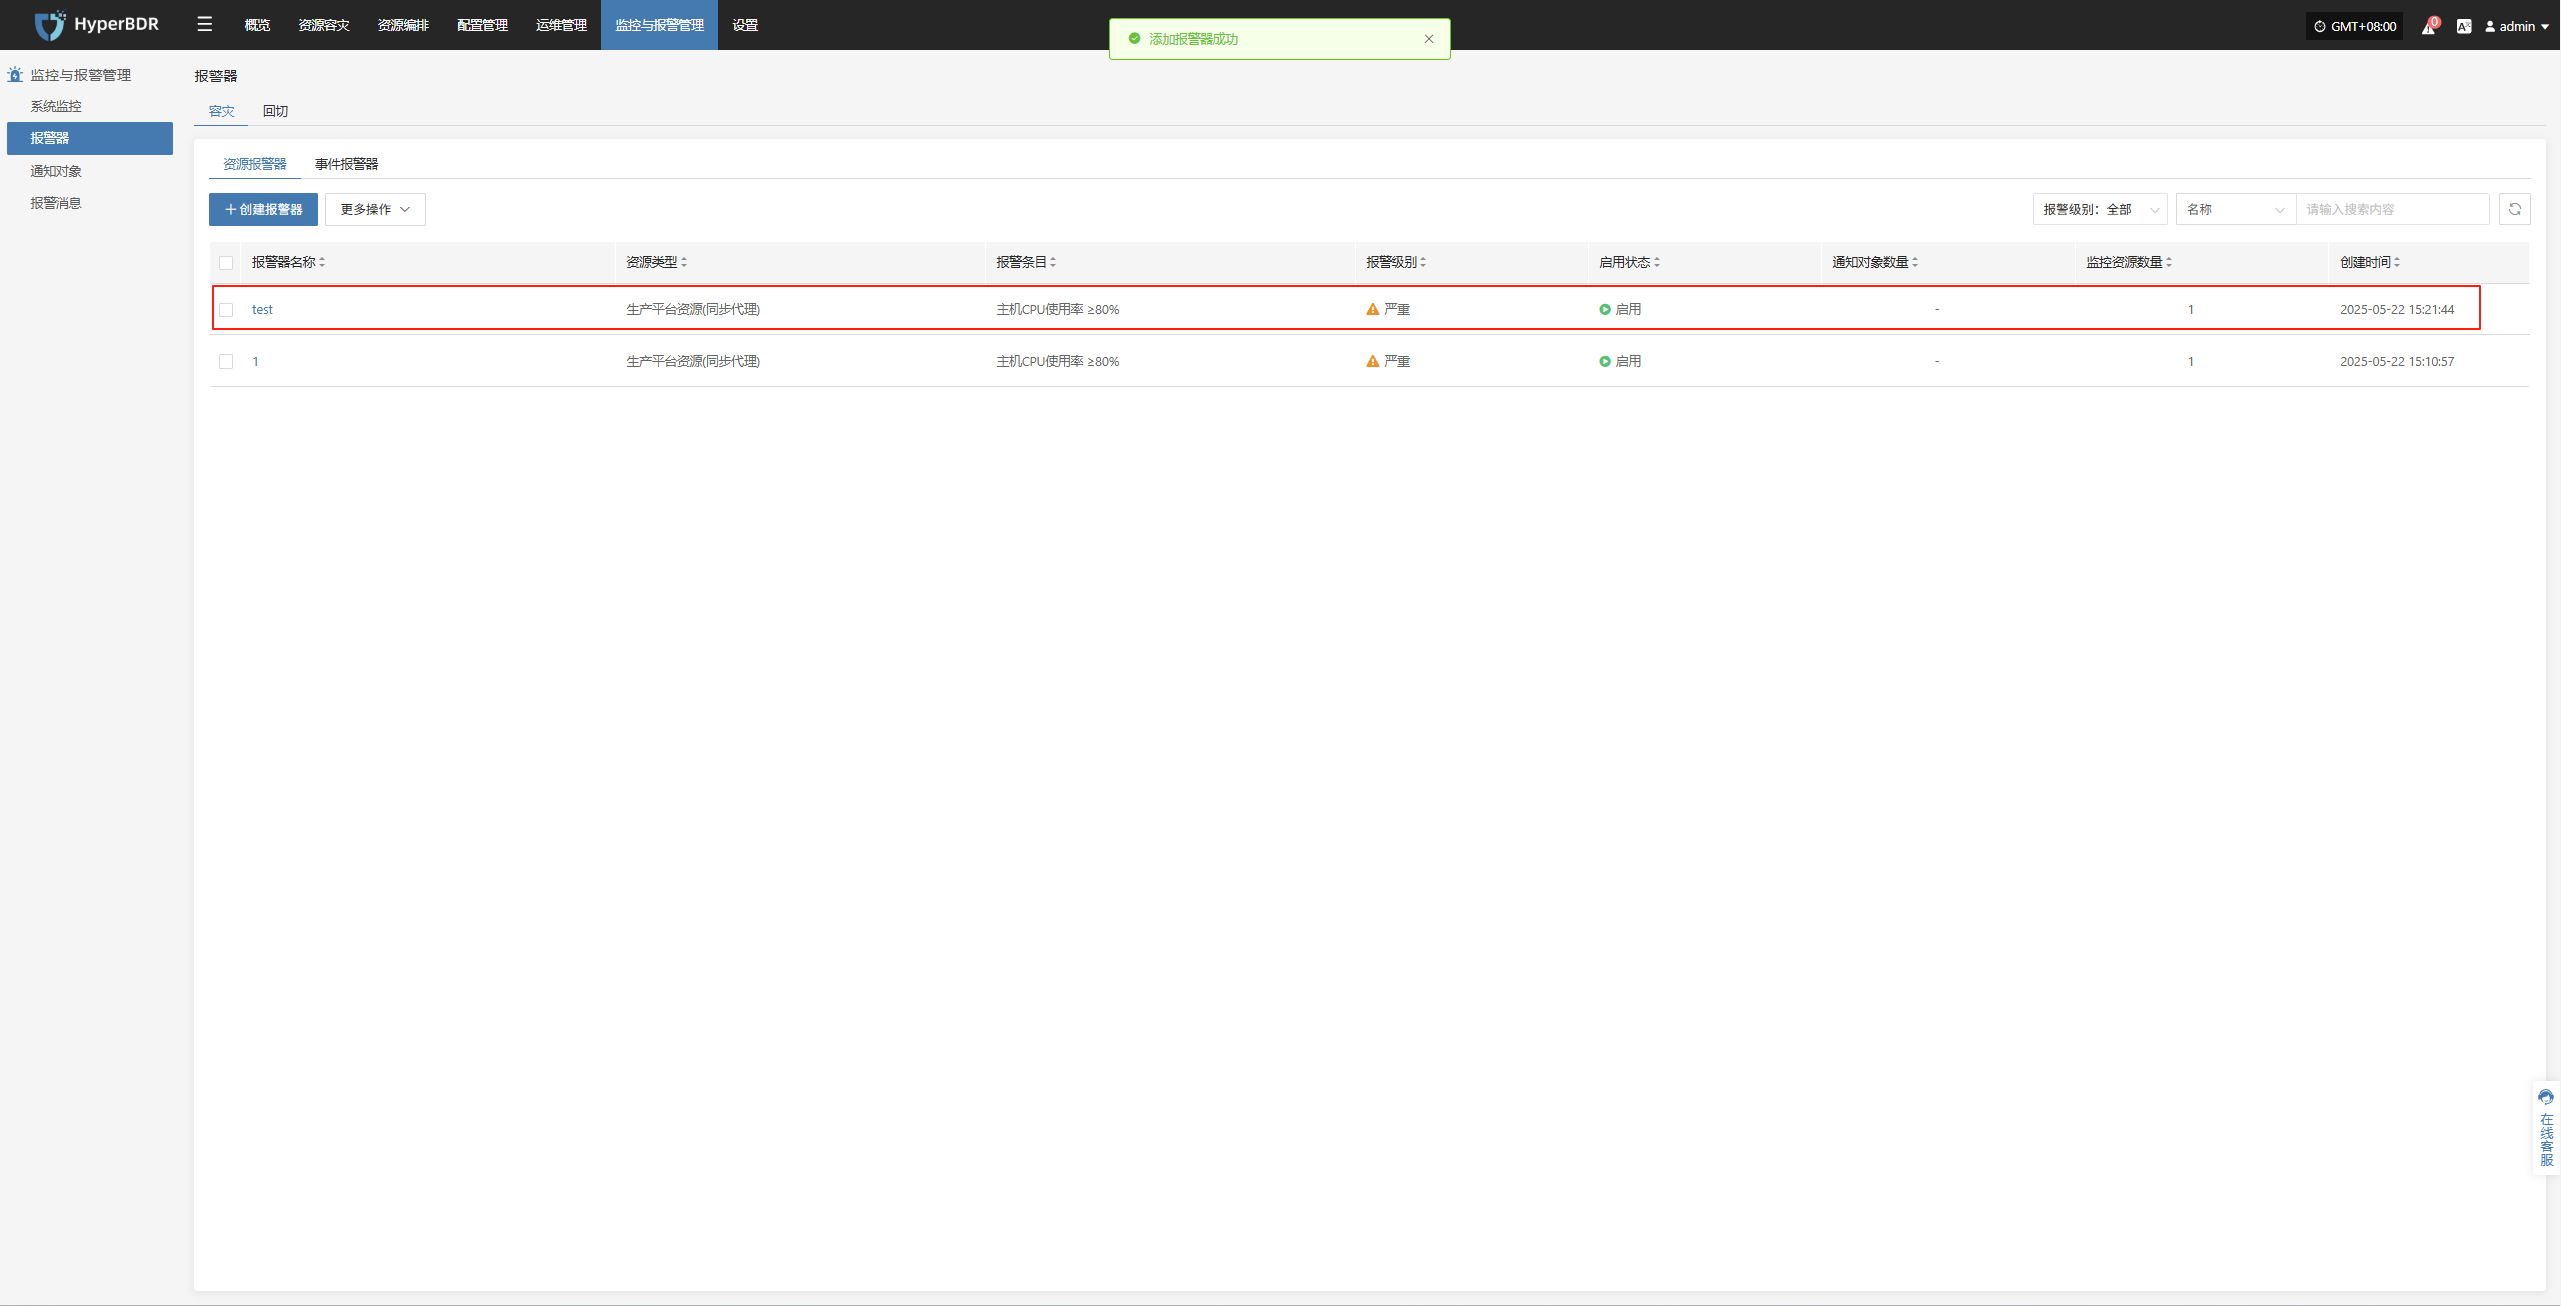Open the 资源容灾 top menu

click(324, 25)
